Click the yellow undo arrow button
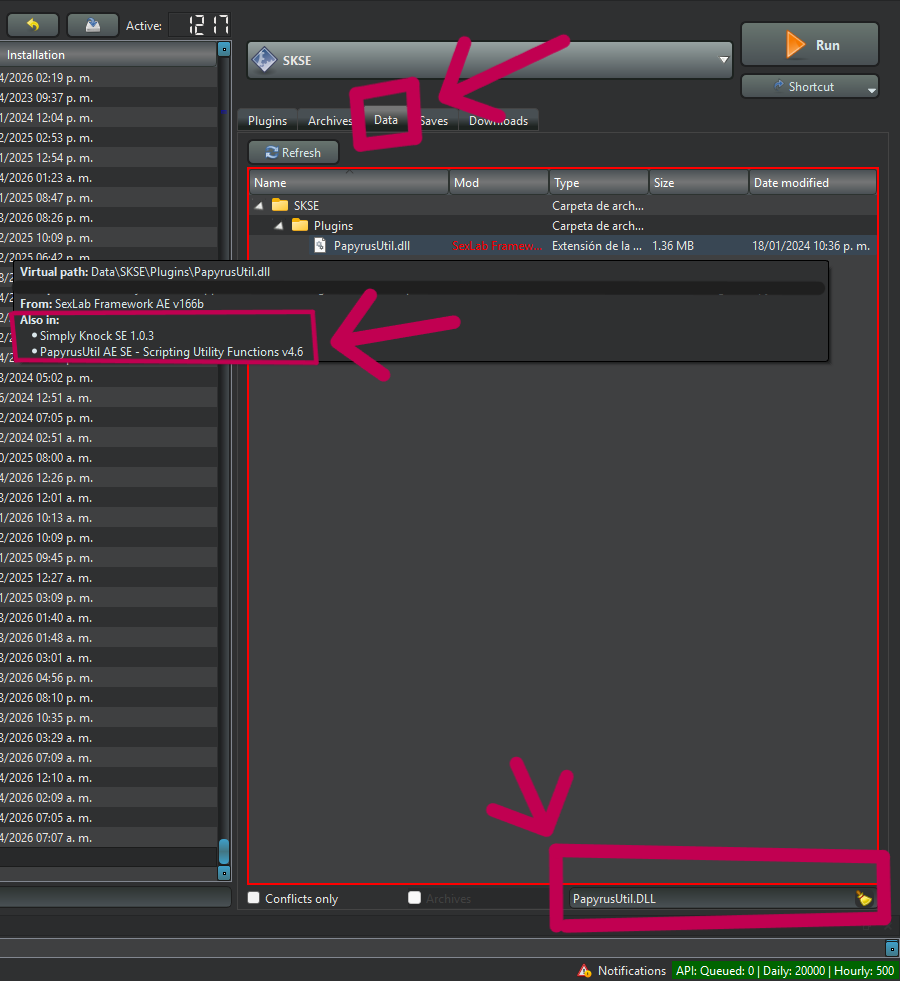This screenshot has width=900, height=981. (x=33, y=25)
